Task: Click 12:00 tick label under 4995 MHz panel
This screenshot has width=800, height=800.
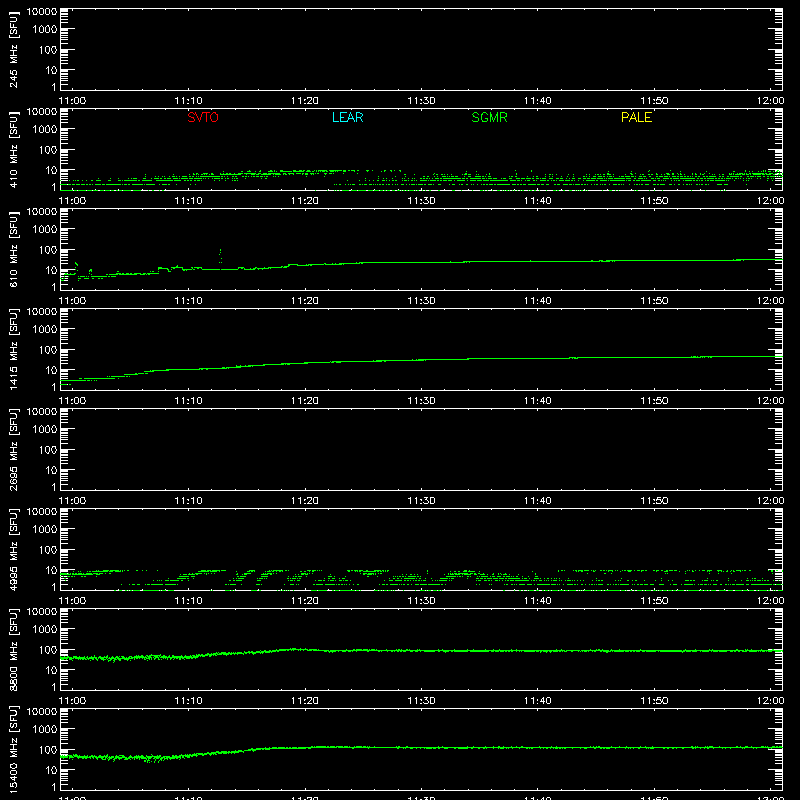Action: 770,601
